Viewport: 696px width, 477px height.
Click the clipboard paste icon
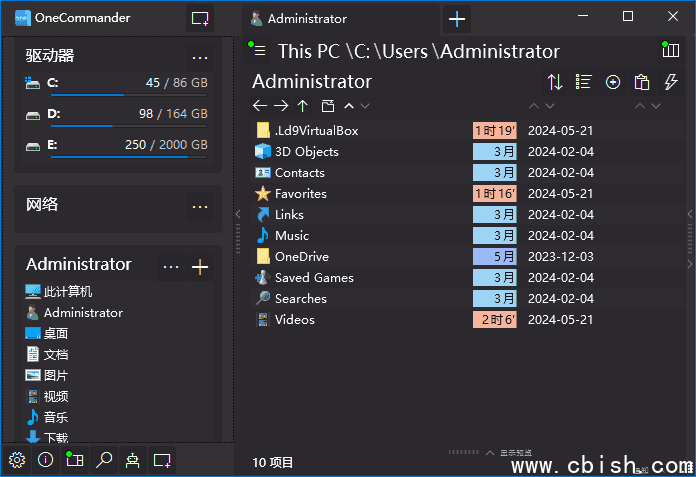pyautogui.click(x=642, y=82)
